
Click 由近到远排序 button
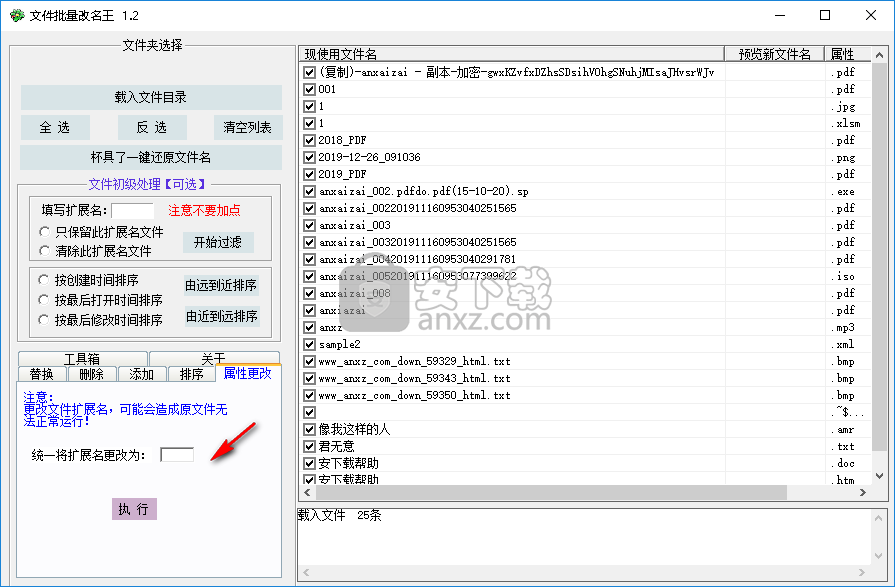pos(222,316)
